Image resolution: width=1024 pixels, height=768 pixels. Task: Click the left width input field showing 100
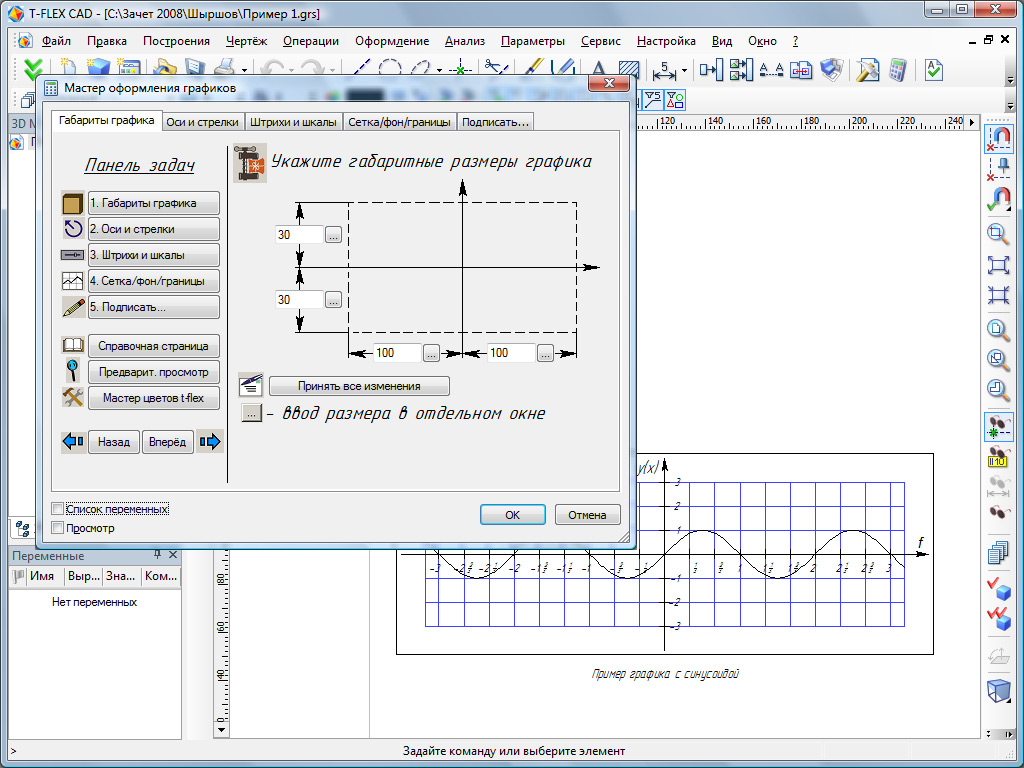coord(397,353)
